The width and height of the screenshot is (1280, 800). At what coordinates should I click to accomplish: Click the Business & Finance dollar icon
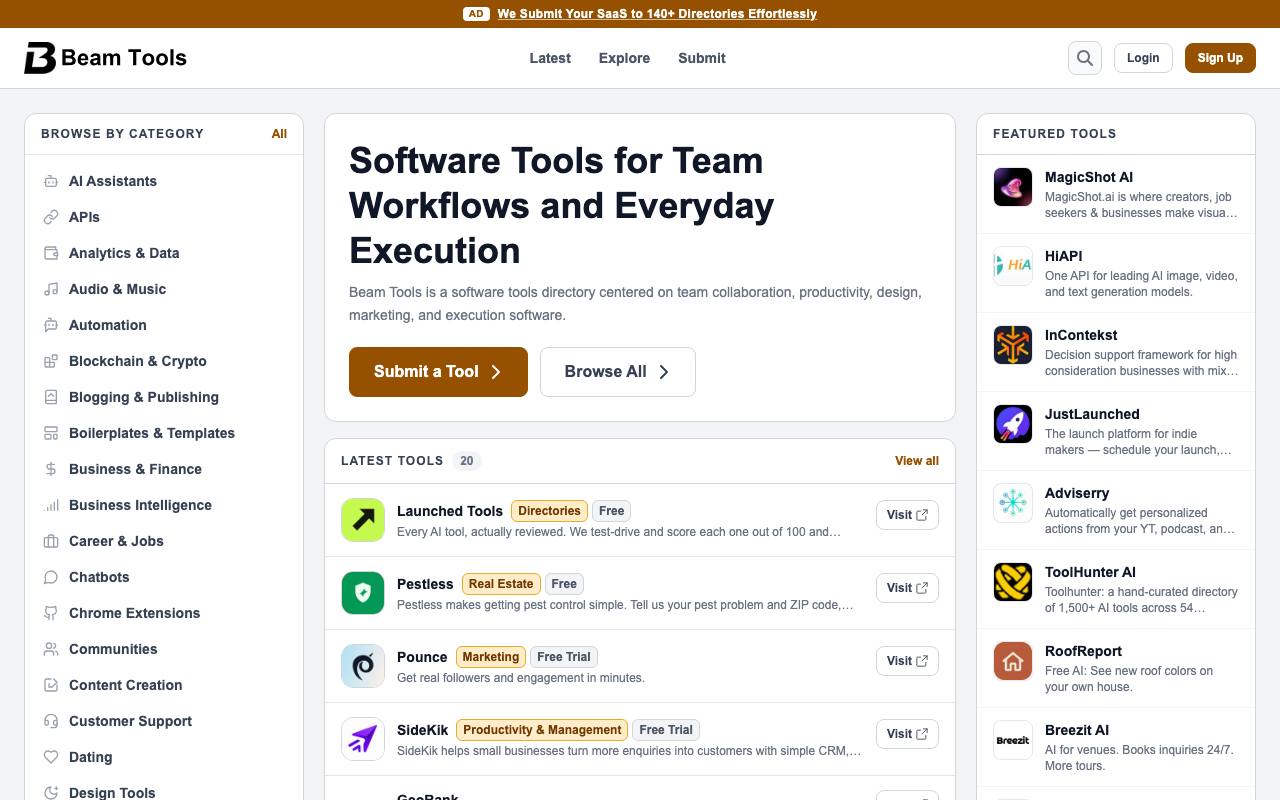(51, 469)
